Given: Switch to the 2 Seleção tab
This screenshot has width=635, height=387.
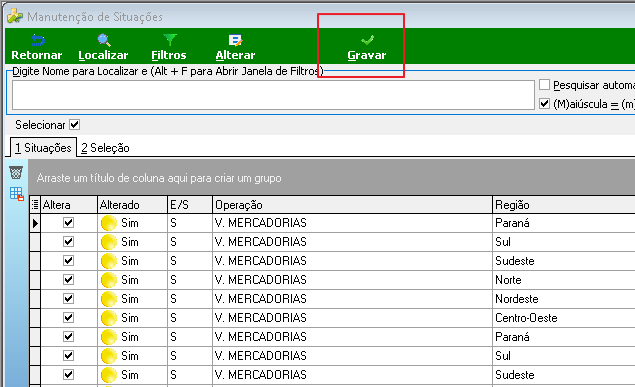Looking at the screenshot, I should pyautogui.click(x=105, y=148).
